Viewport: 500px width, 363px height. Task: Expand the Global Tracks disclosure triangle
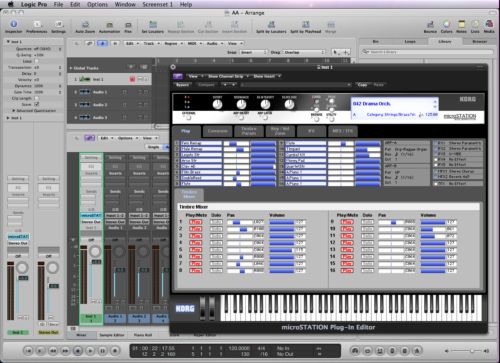(x=71, y=68)
